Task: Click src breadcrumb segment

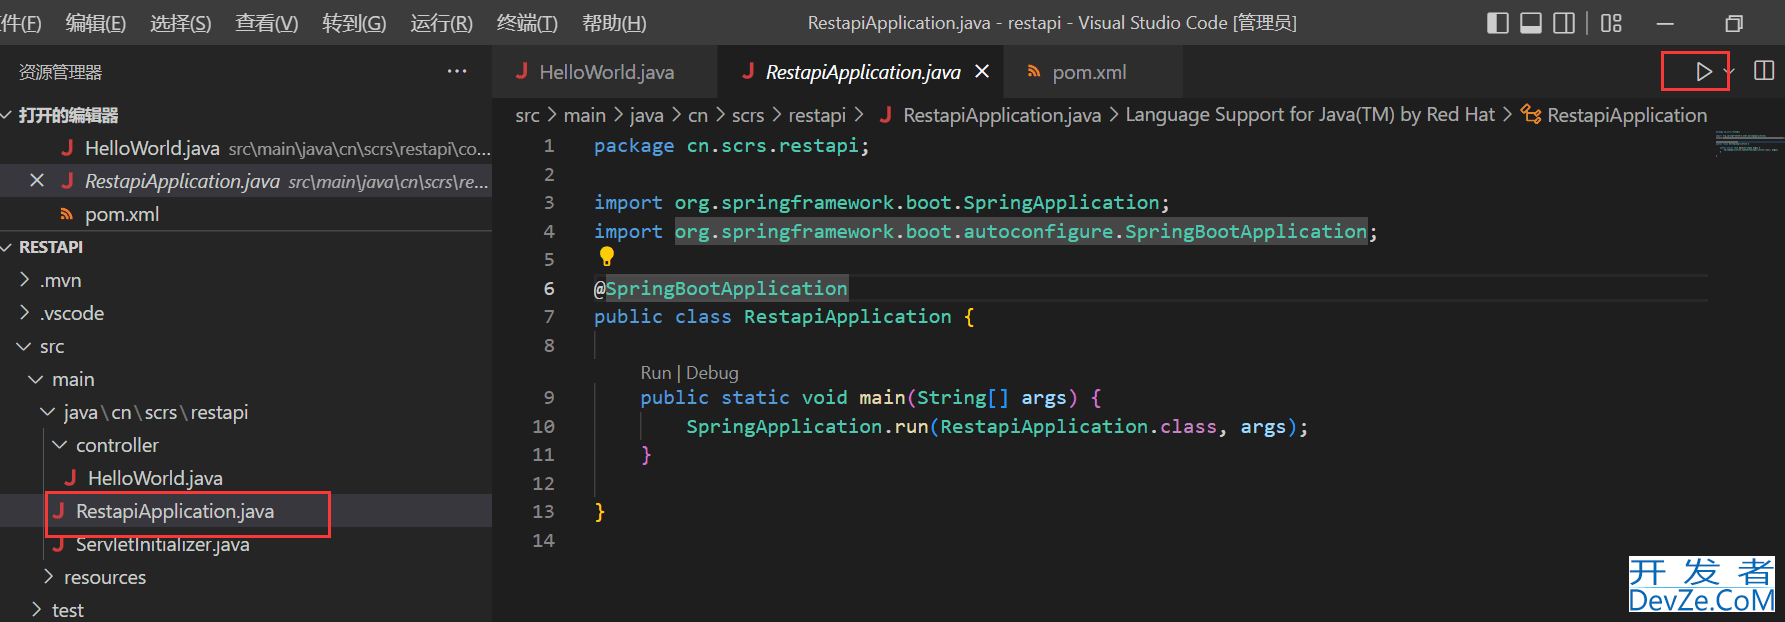Action: 527,115
